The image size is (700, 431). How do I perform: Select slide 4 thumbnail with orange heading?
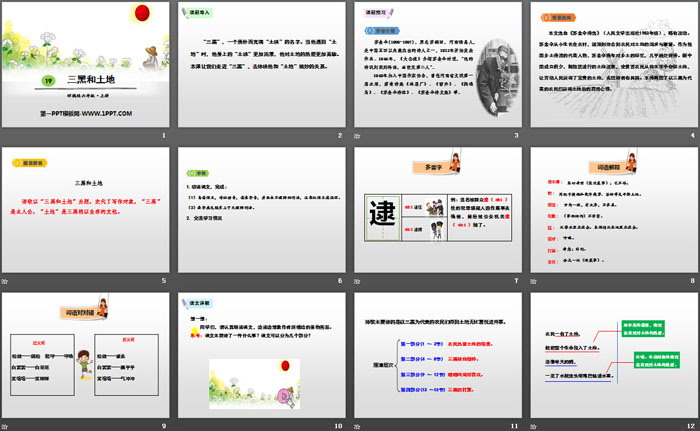coord(614,65)
